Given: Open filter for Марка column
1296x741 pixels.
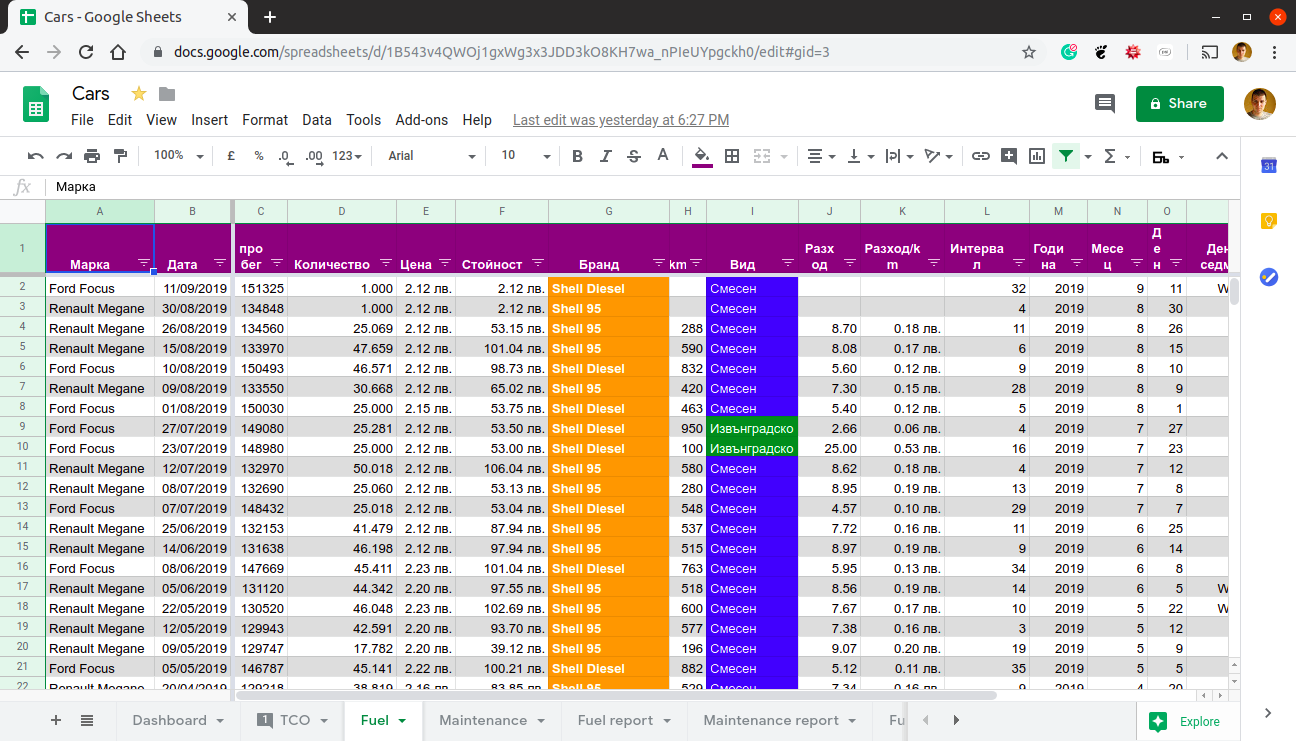Looking at the screenshot, I should pos(143,263).
